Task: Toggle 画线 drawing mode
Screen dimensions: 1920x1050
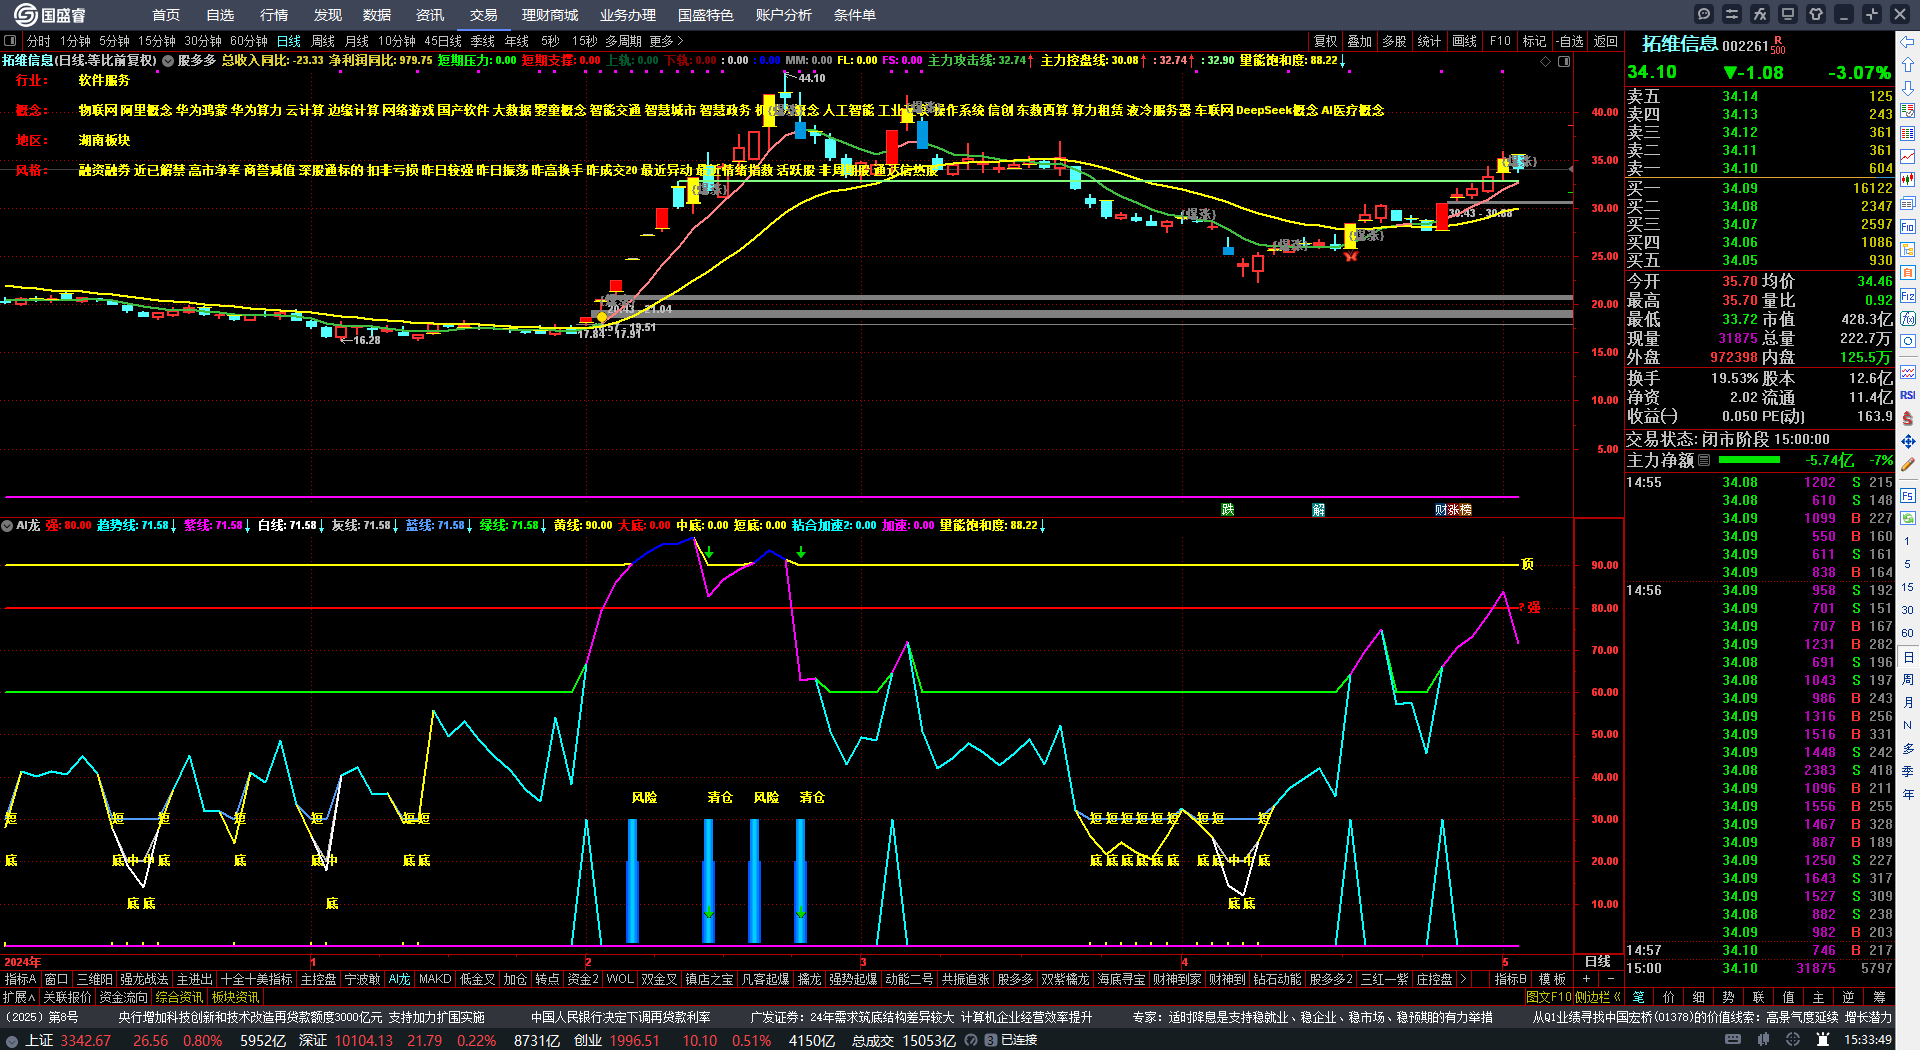Action: 1464,41
